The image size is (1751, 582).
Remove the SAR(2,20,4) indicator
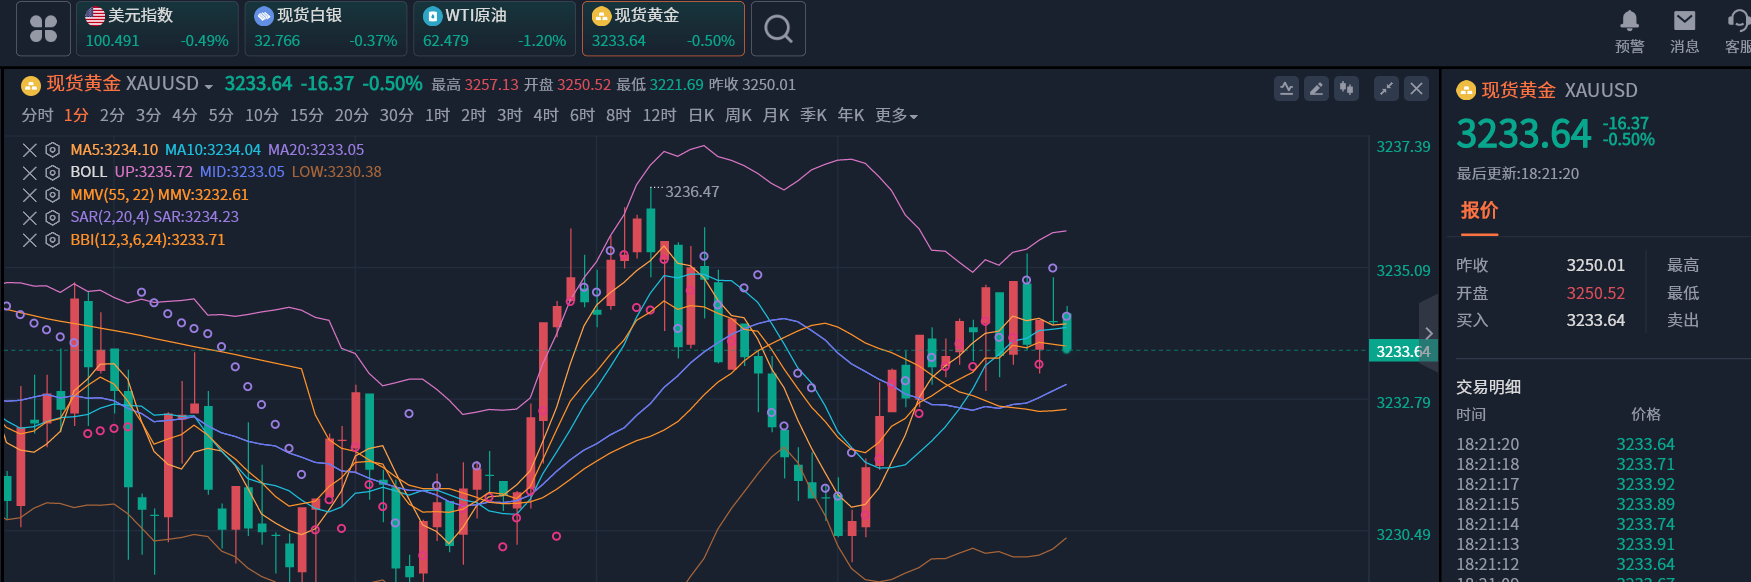[30, 217]
